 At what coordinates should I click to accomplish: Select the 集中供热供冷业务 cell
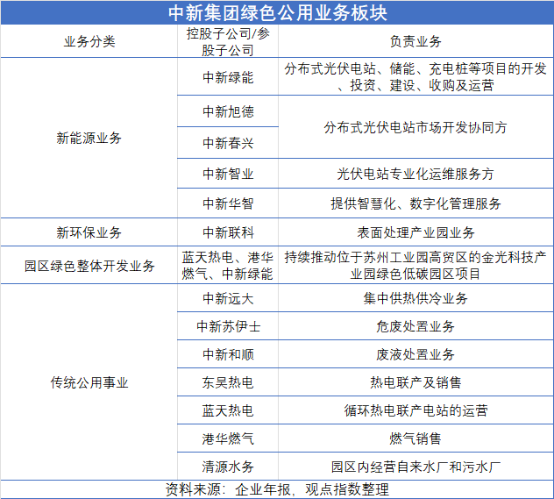(416, 298)
